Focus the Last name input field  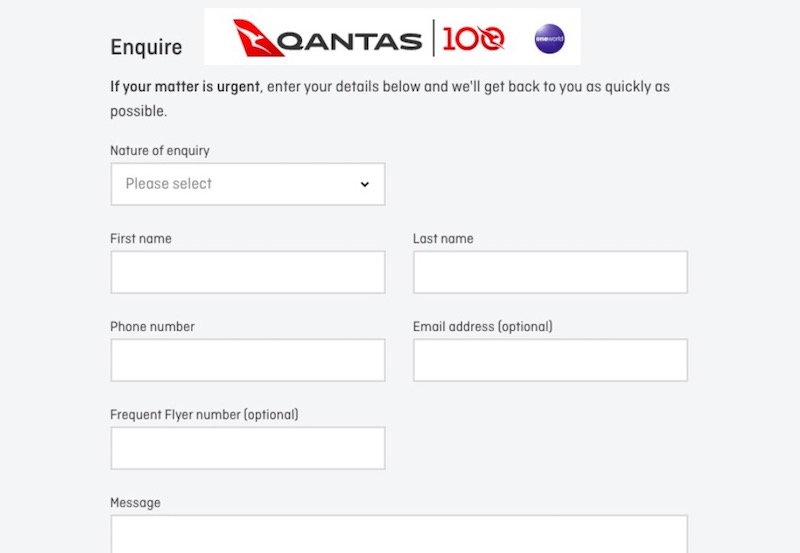click(x=550, y=272)
